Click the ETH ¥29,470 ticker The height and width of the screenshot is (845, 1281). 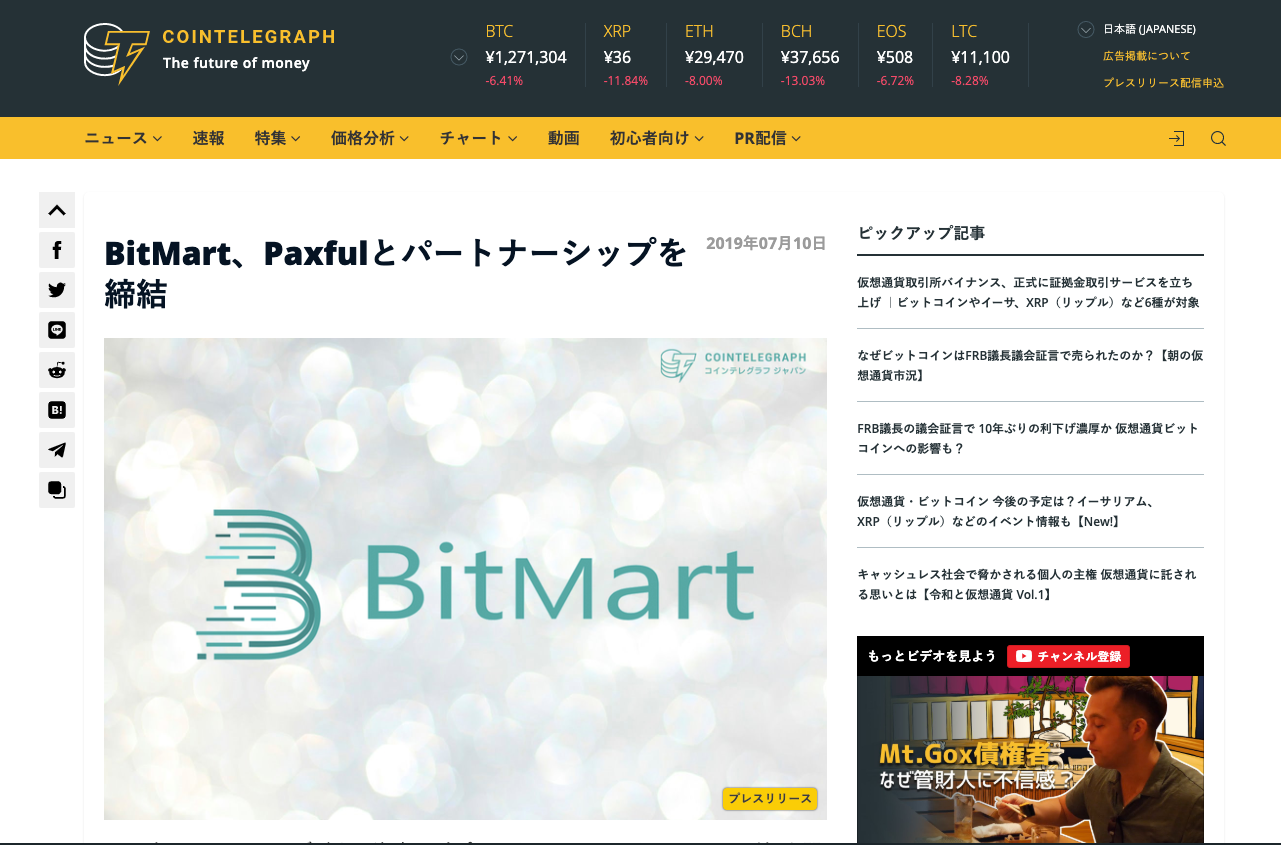pos(714,56)
